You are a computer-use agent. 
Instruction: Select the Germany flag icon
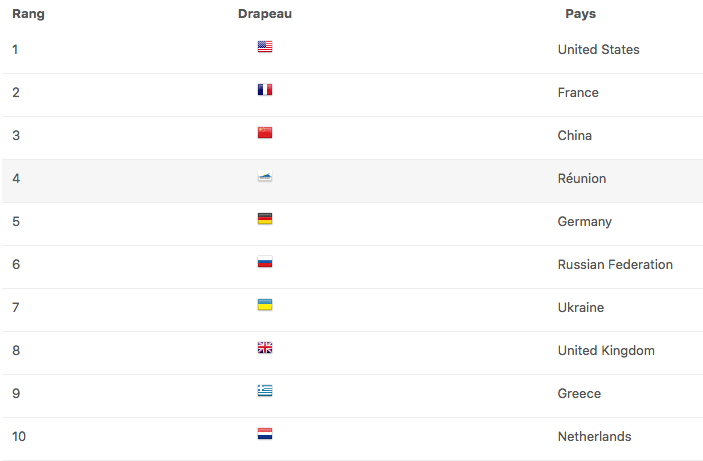265,219
